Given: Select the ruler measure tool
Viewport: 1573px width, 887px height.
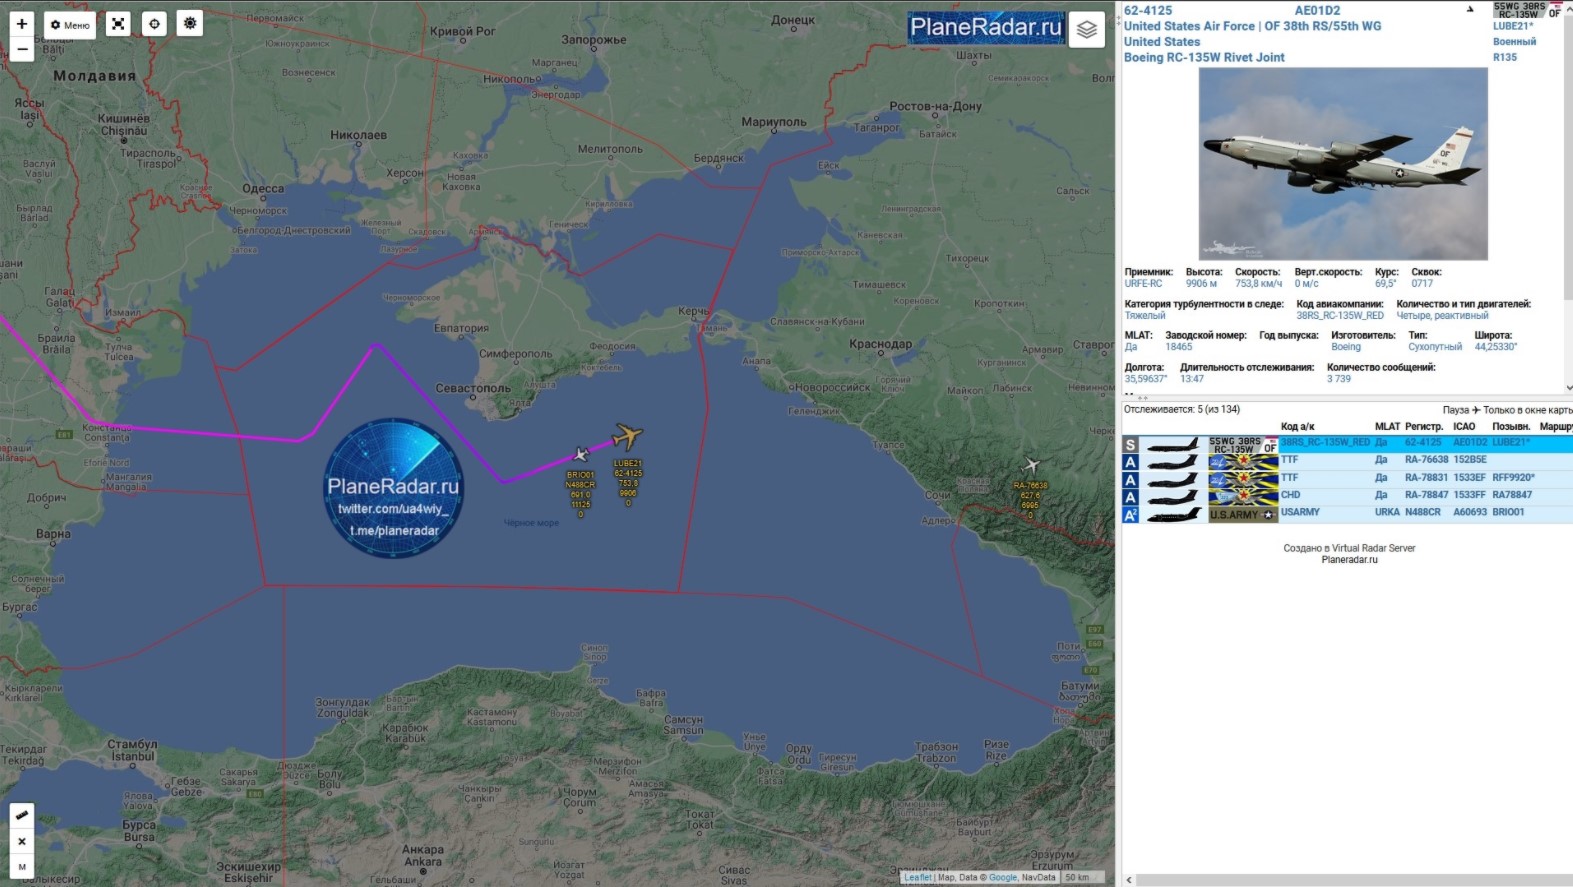Looking at the screenshot, I should click(21, 816).
